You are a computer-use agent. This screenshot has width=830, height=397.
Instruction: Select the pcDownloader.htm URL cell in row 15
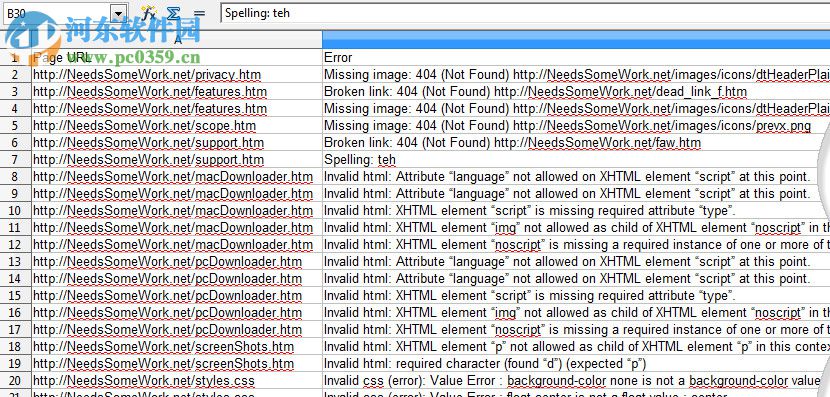click(177, 295)
